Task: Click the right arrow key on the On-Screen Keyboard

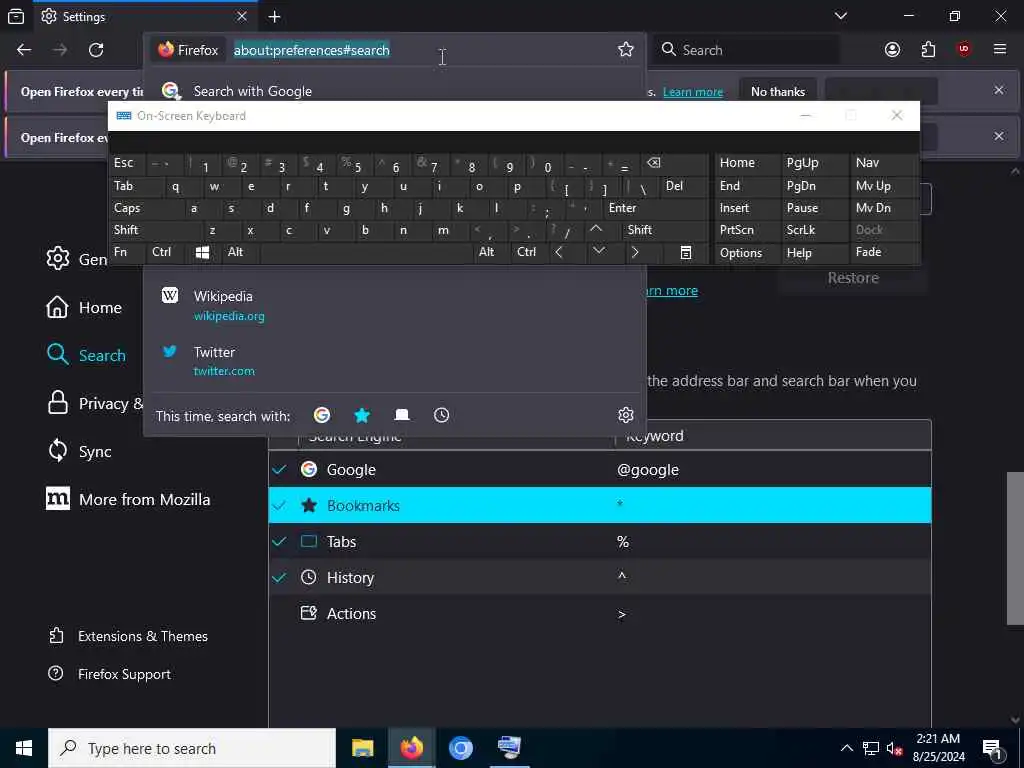Action: coord(635,253)
